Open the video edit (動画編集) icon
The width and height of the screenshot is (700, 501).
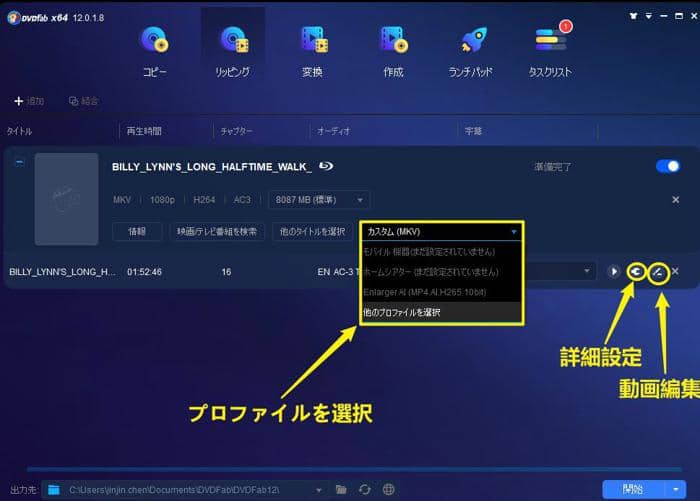click(x=658, y=272)
